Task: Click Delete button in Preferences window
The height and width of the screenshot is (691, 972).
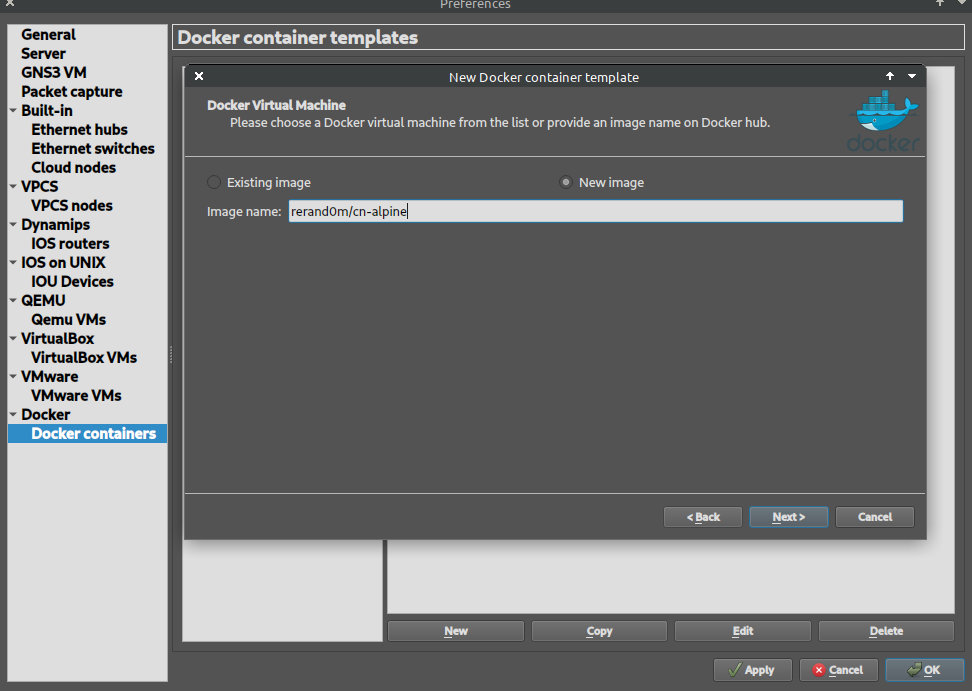Action: click(886, 631)
